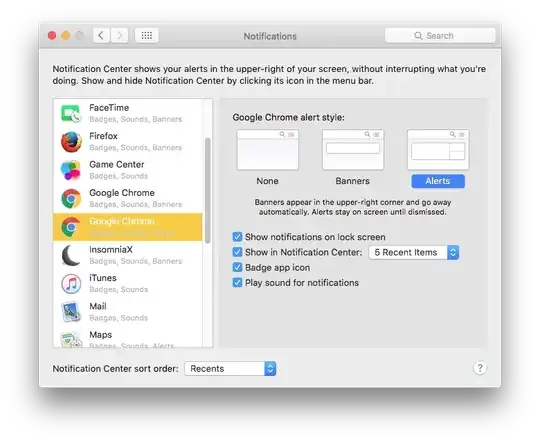The width and height of the screenshot is (540, 443).
Task: Select the None alert style
Action: point(268,158)
